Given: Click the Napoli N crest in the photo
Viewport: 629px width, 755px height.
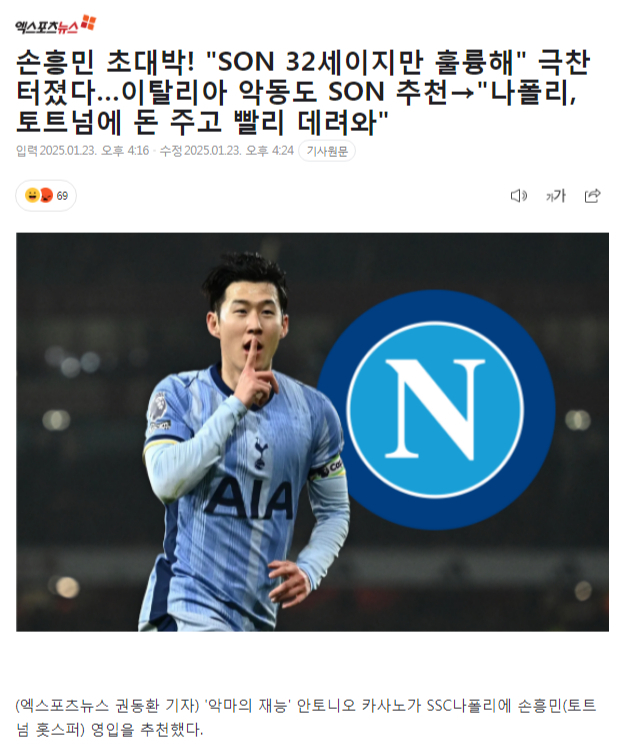Looking at the screenshot, I should click(436, 409).
